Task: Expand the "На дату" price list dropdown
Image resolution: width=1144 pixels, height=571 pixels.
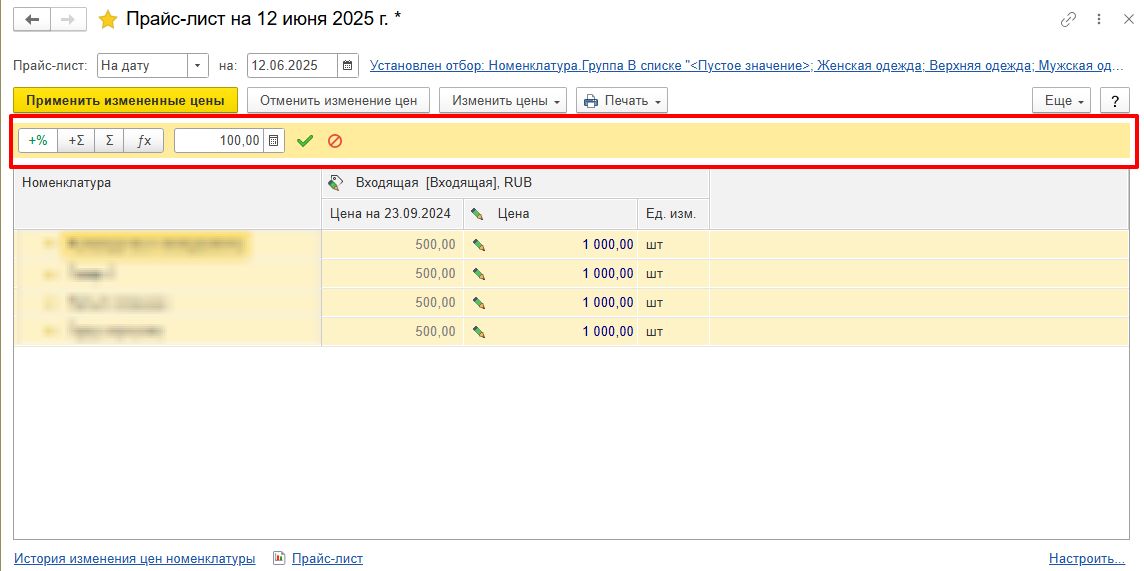Action: click(198, 66)
